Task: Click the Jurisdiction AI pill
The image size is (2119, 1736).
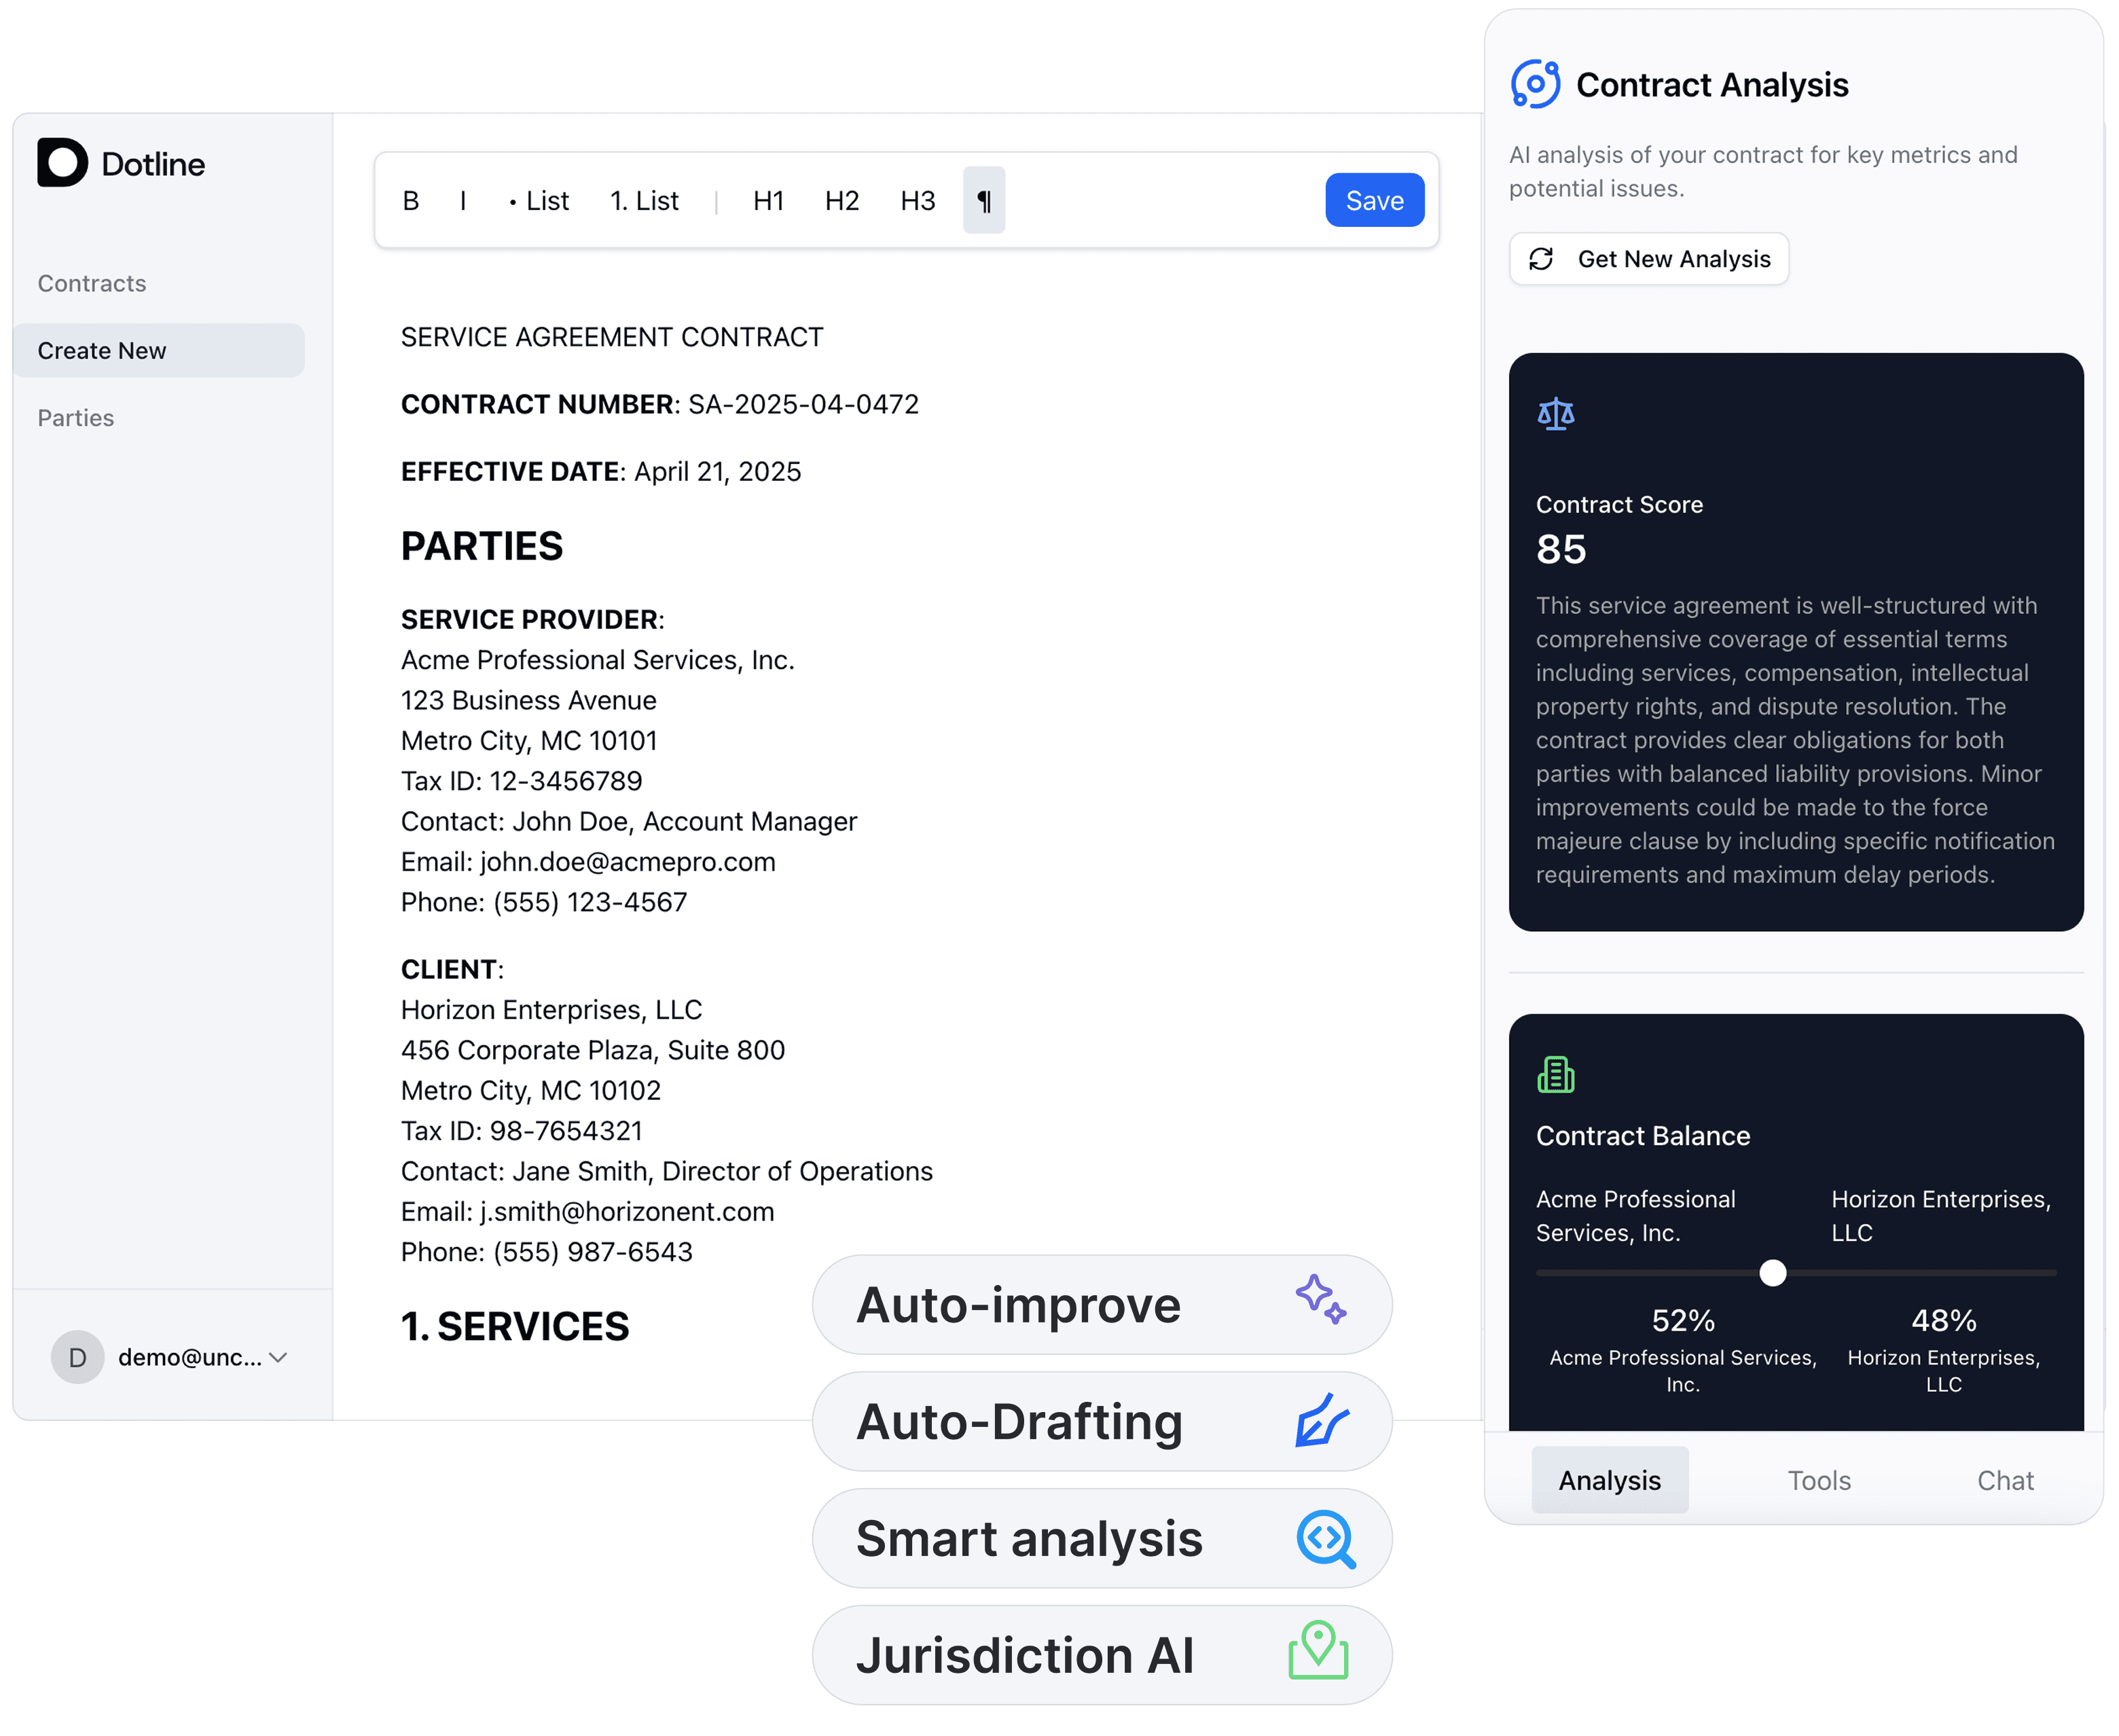Action: point(1102,1655)
